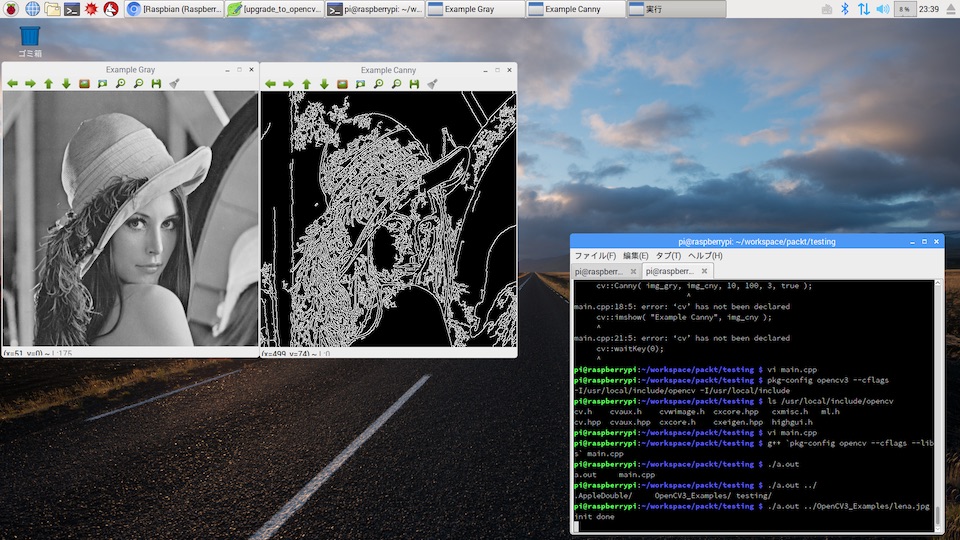Open the Raspberry Pi main menu
The height and width of the screenshot is (540, 960).
tap(12, 9)
